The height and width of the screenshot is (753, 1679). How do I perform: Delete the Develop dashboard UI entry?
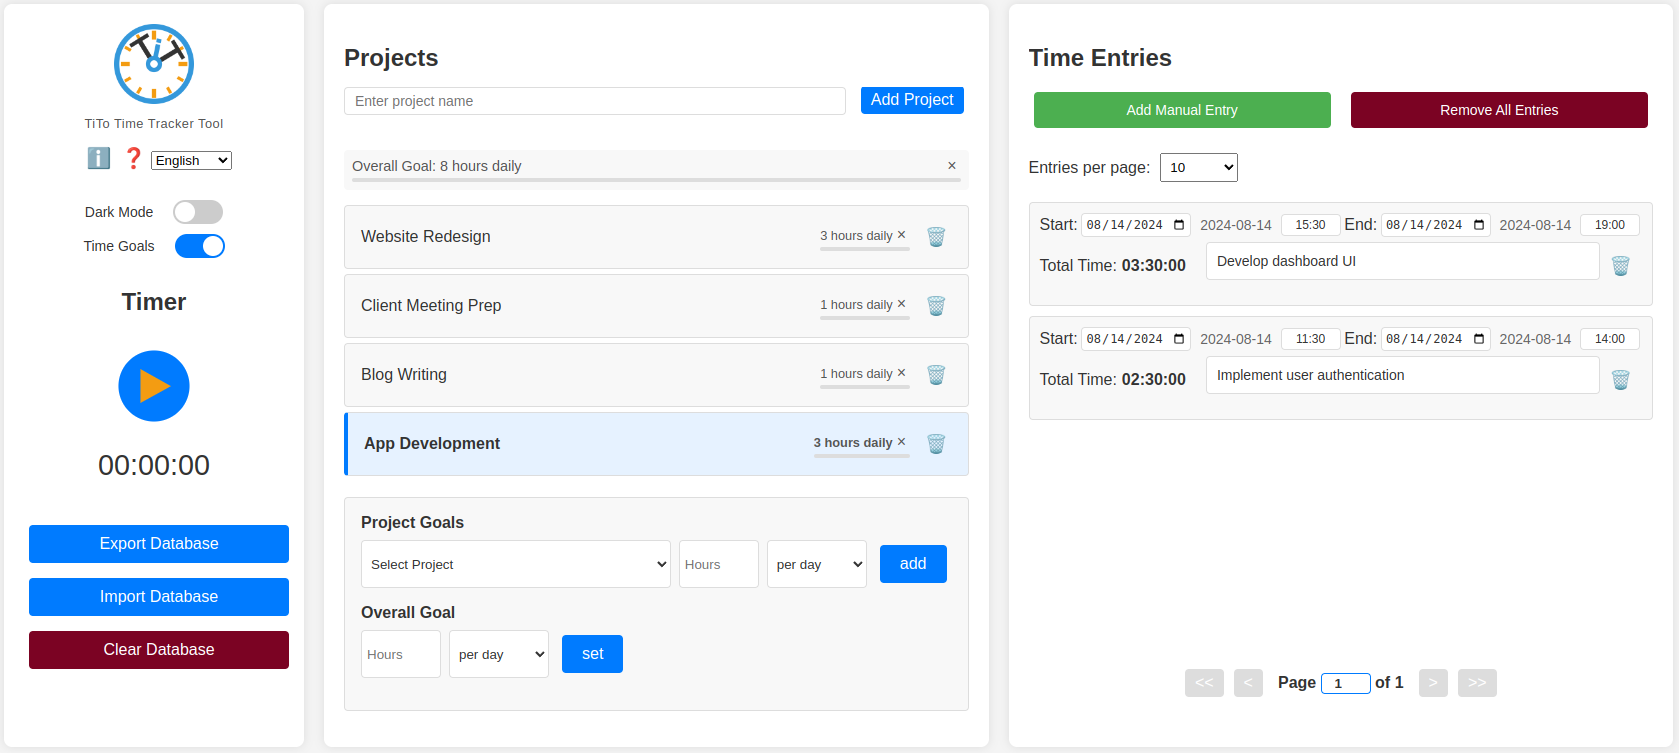pyautogui.click(x=1620, y=266)
